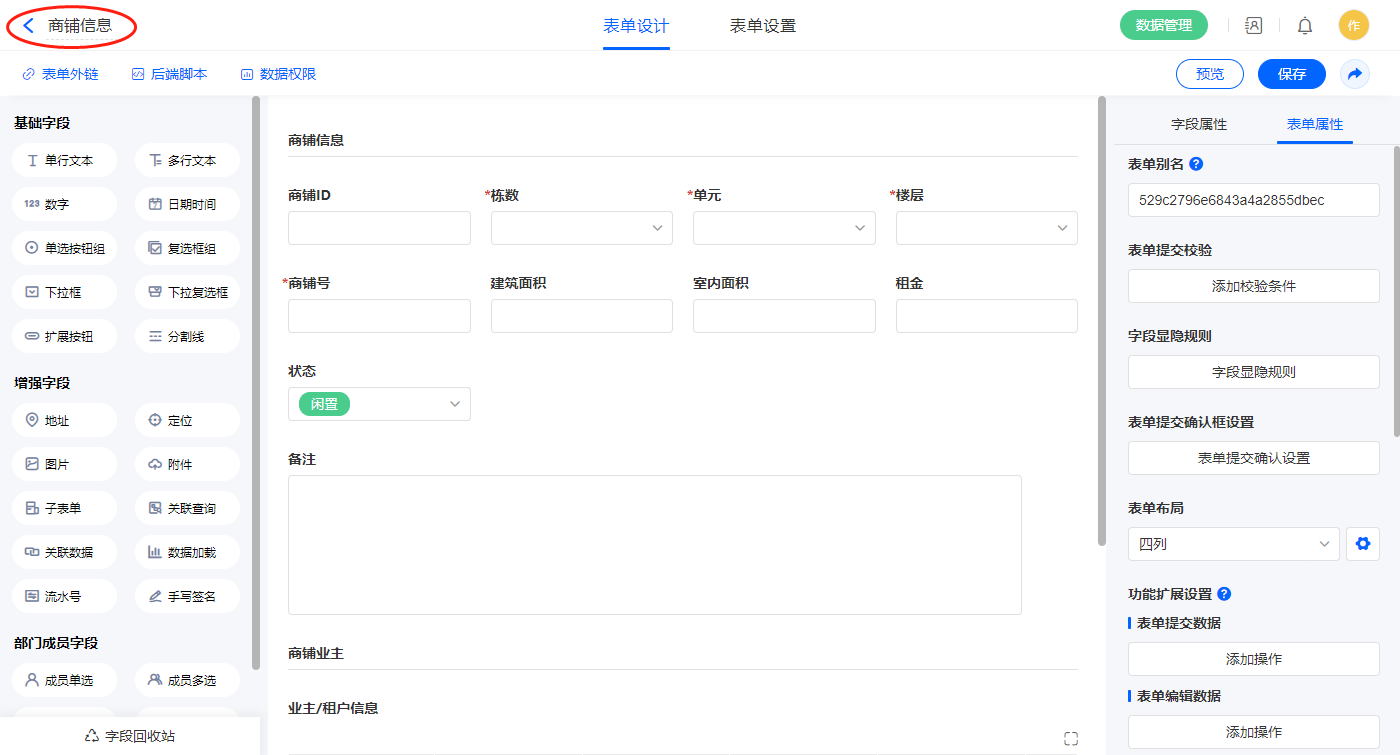
Task: Add a 复选框组 field
Action: (187, 248)
